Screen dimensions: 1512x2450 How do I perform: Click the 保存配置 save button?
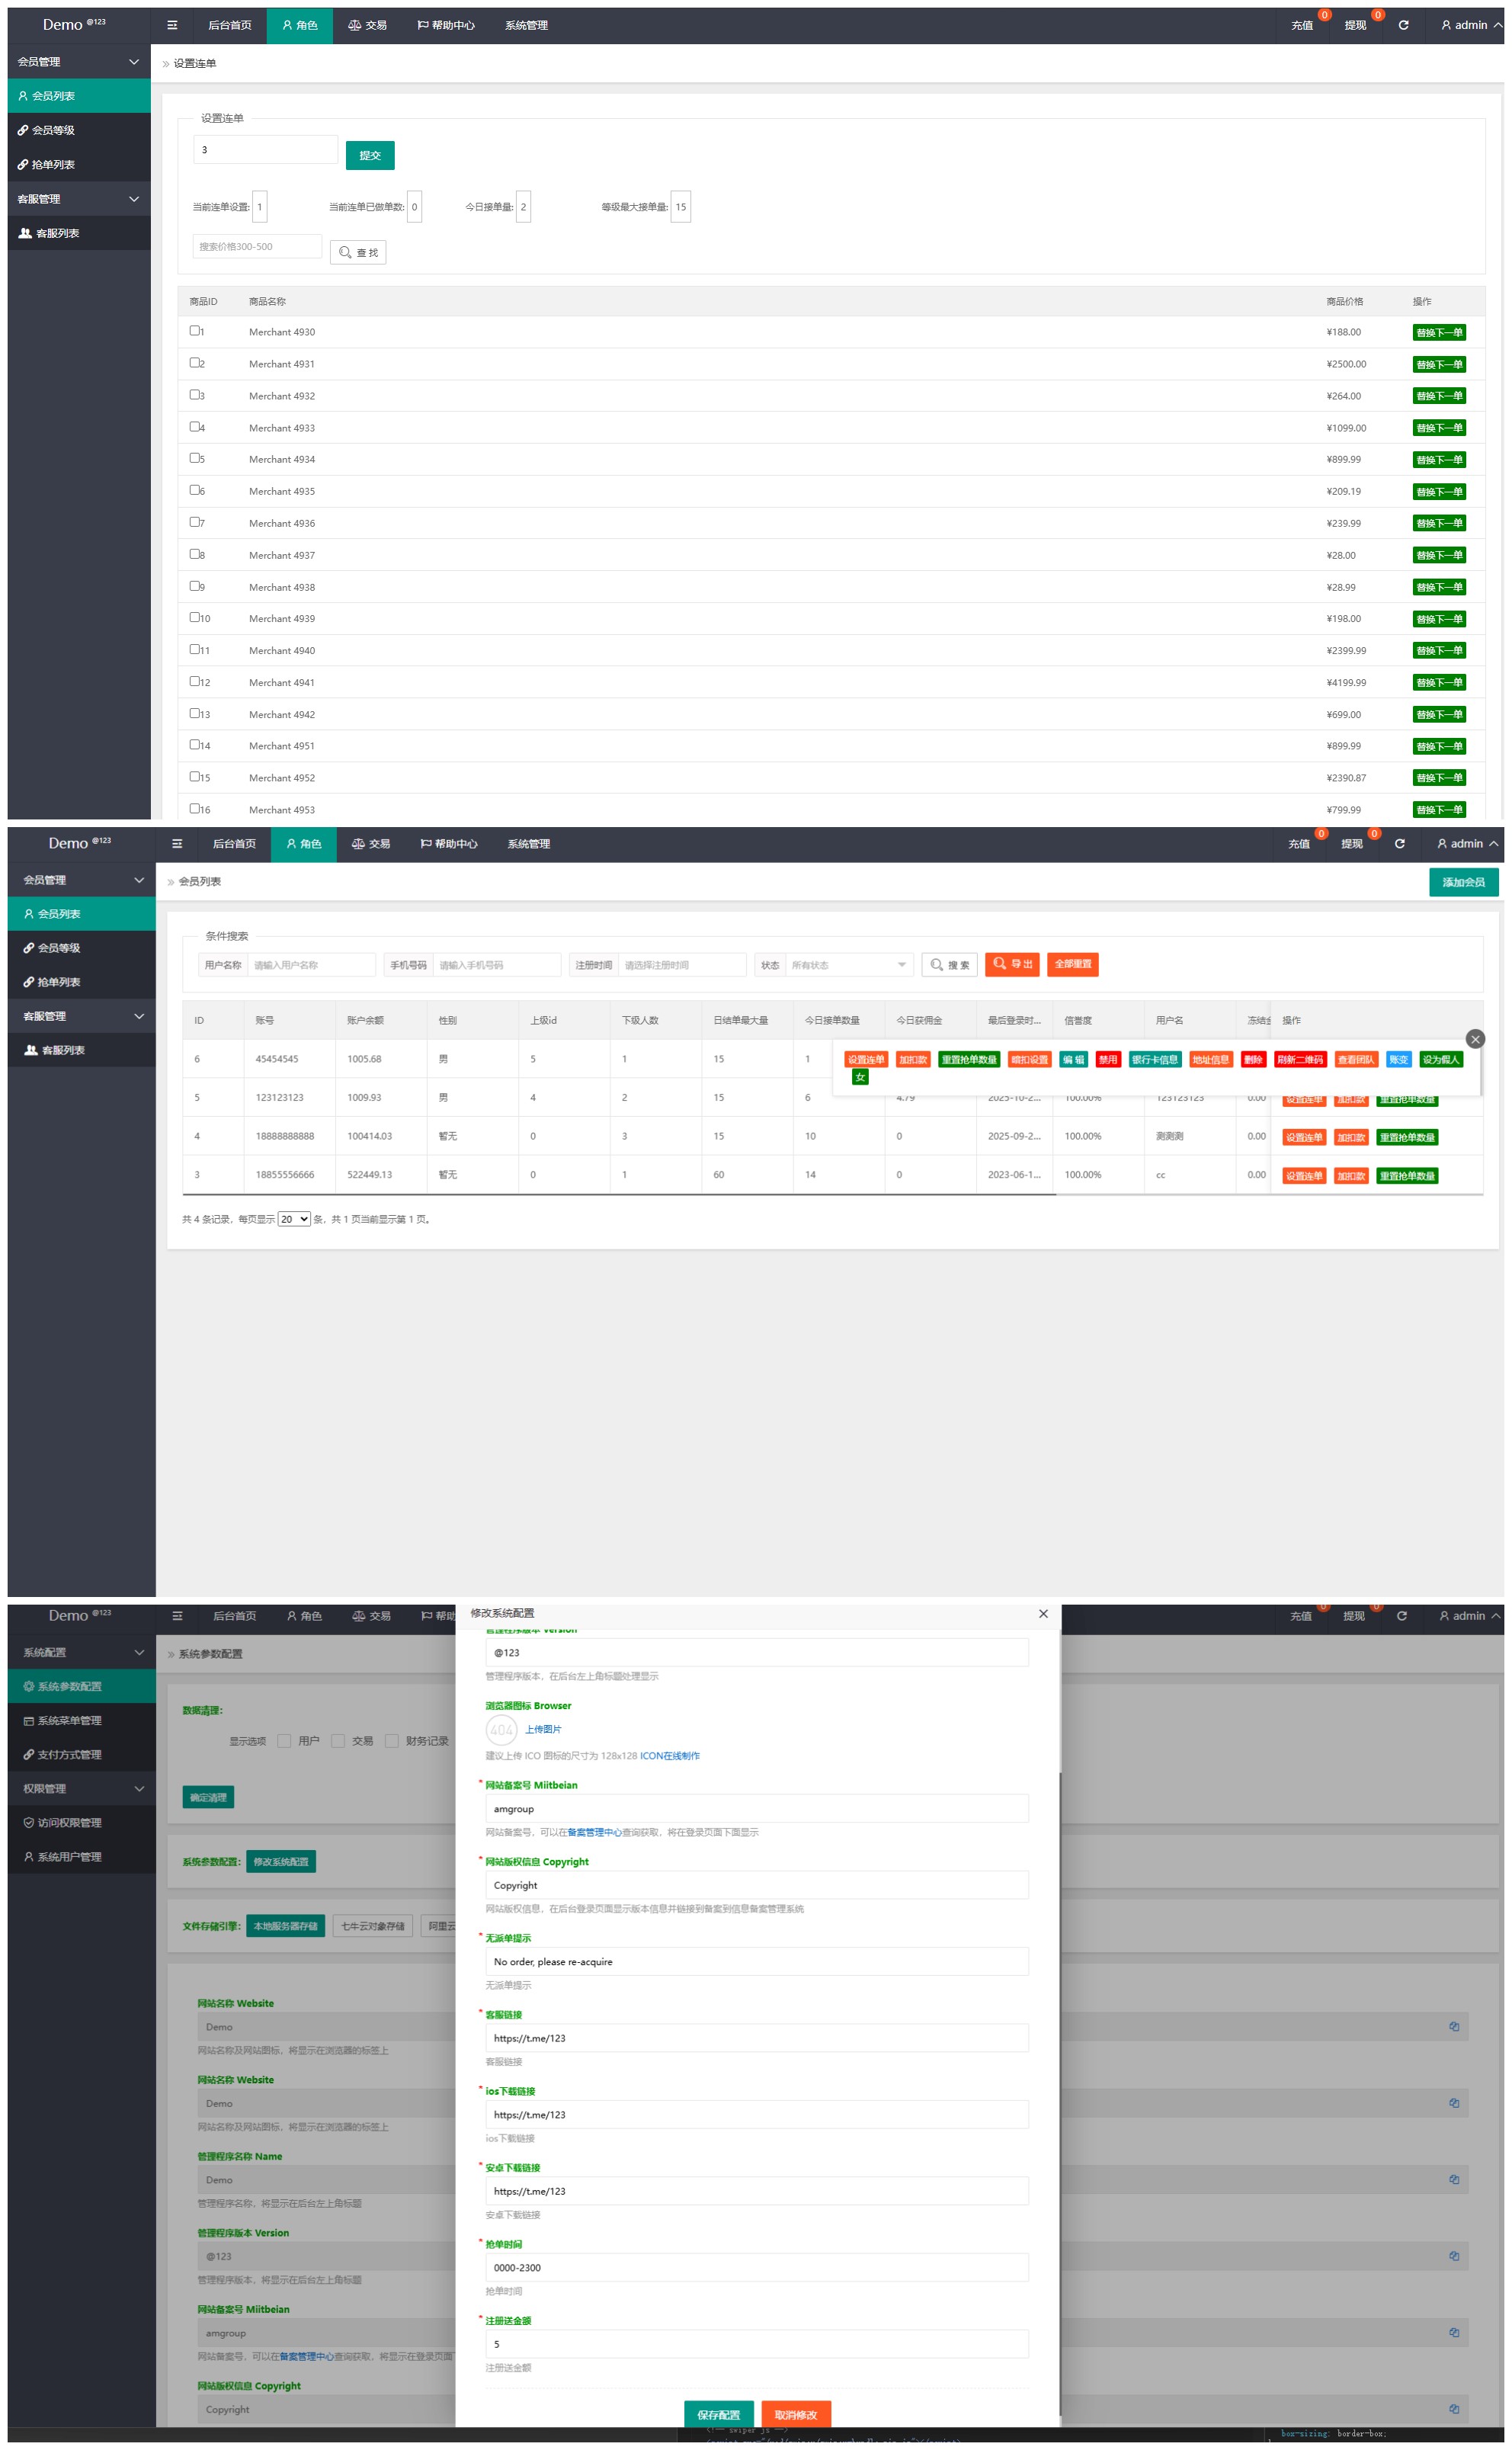click(718, 2414)
